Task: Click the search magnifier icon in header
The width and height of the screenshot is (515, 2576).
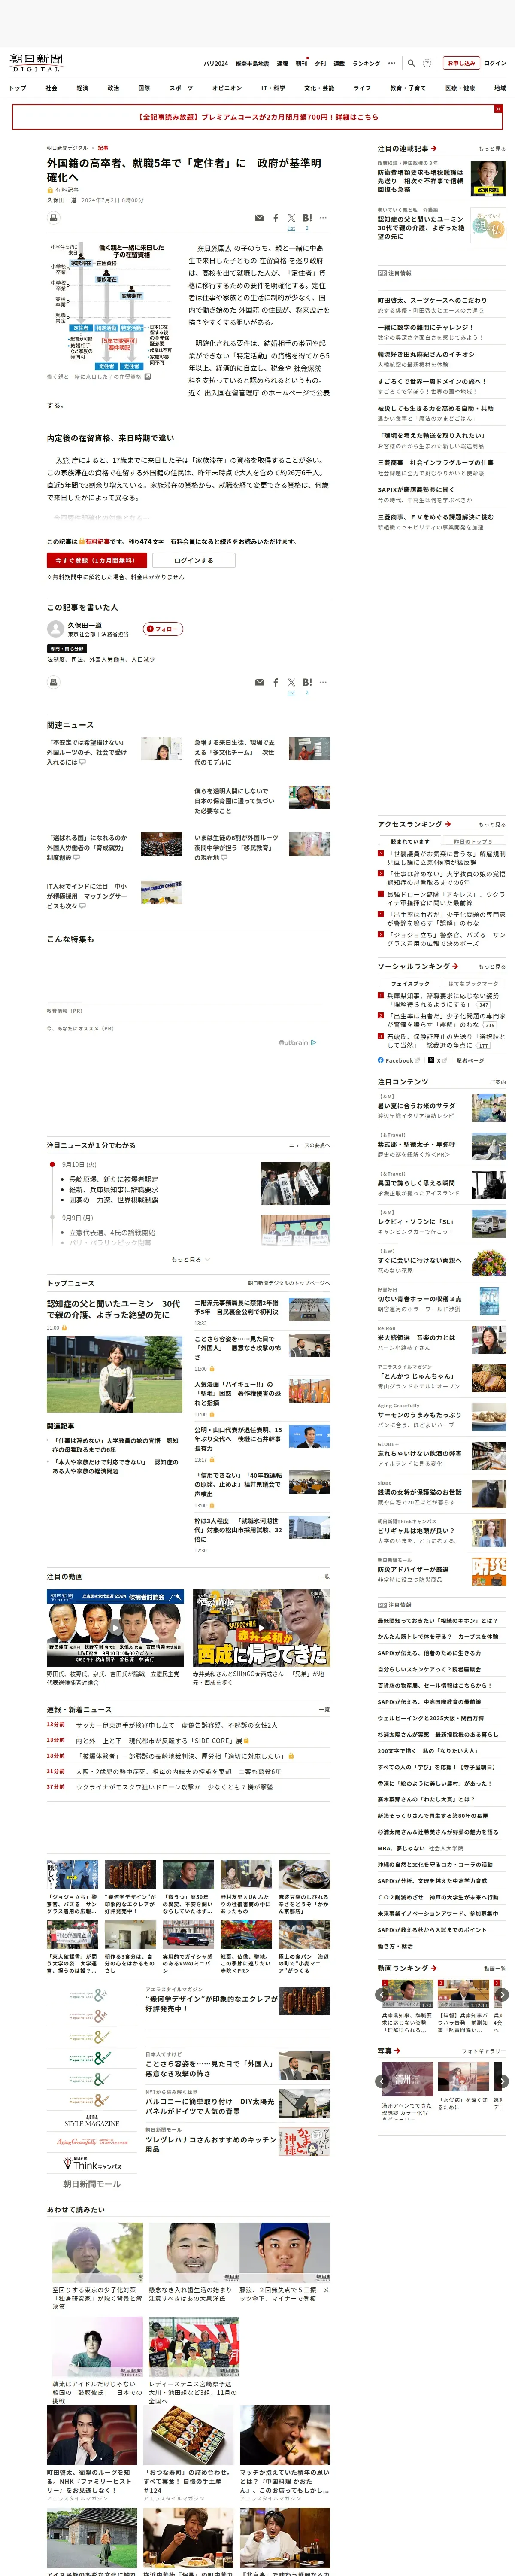Action: pyautogui.click(x=411, y=63)
